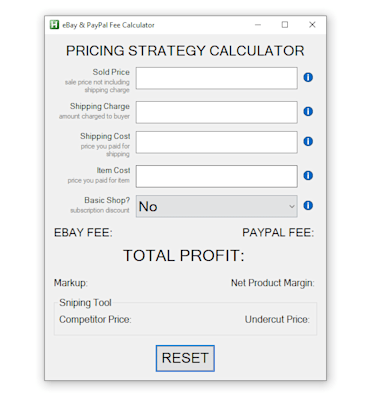This screenshot has width=380, height=412.
Task: Minimize the eBay & PayPal Fee Calculator window
Action: tap(258, 25)
